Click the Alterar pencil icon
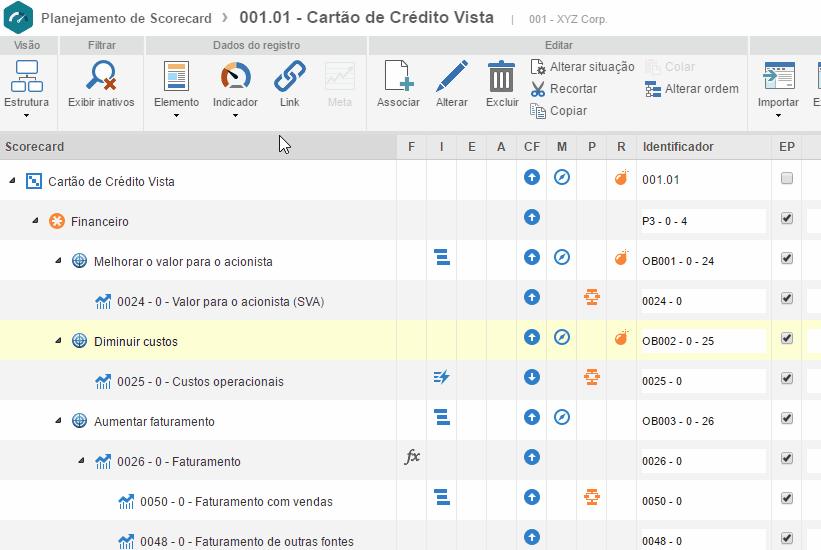821x550 pixels. 452,77
